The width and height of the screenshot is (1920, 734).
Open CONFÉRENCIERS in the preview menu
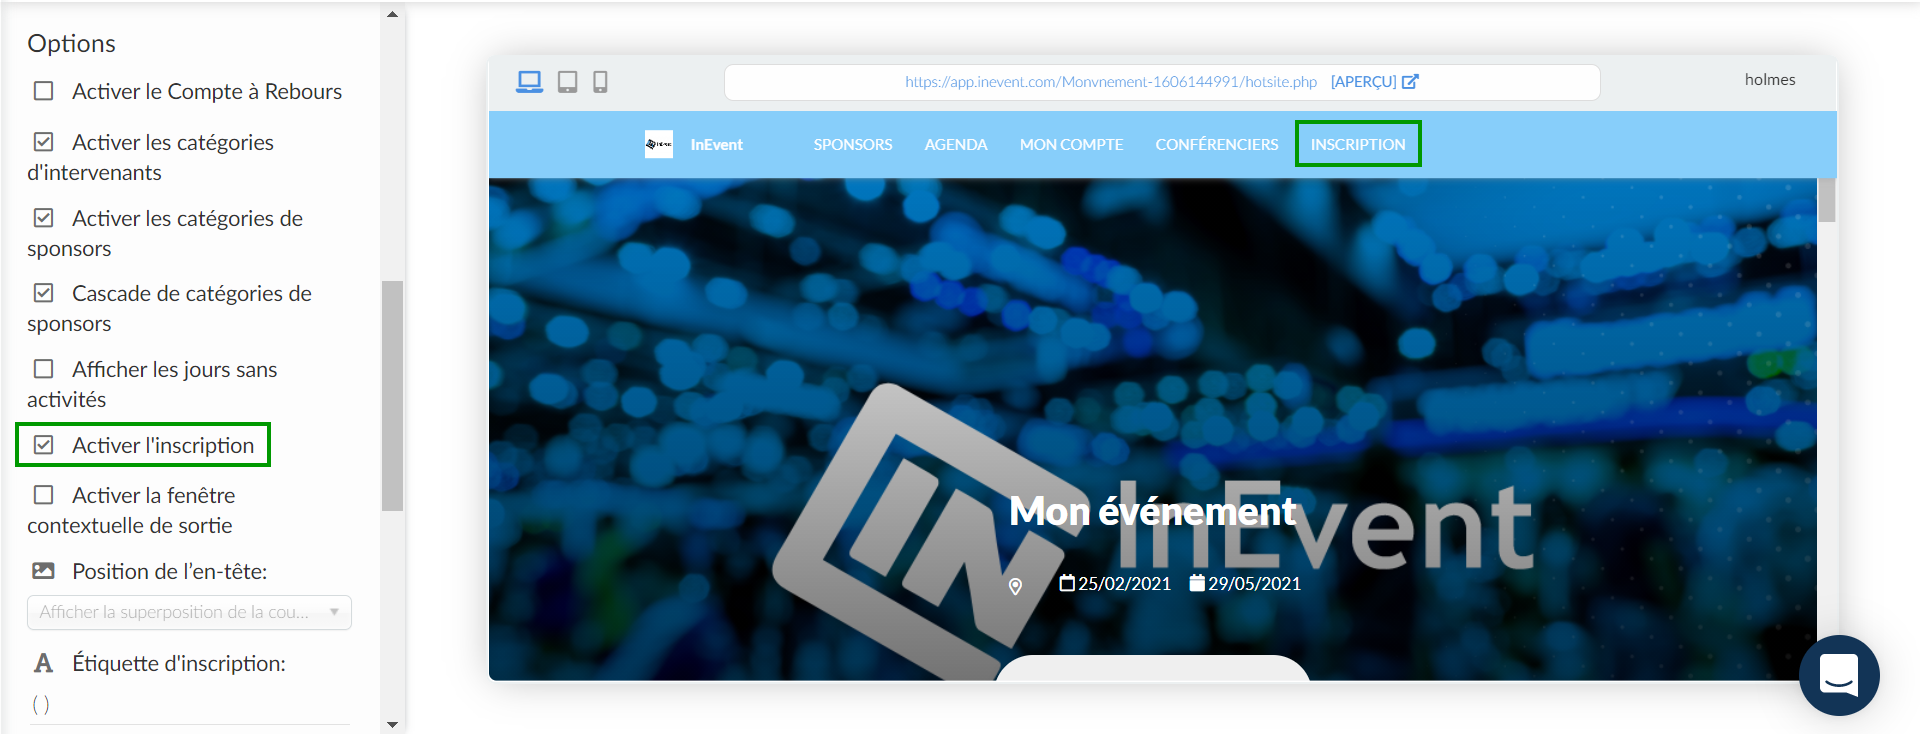(x=1217, y=145)
